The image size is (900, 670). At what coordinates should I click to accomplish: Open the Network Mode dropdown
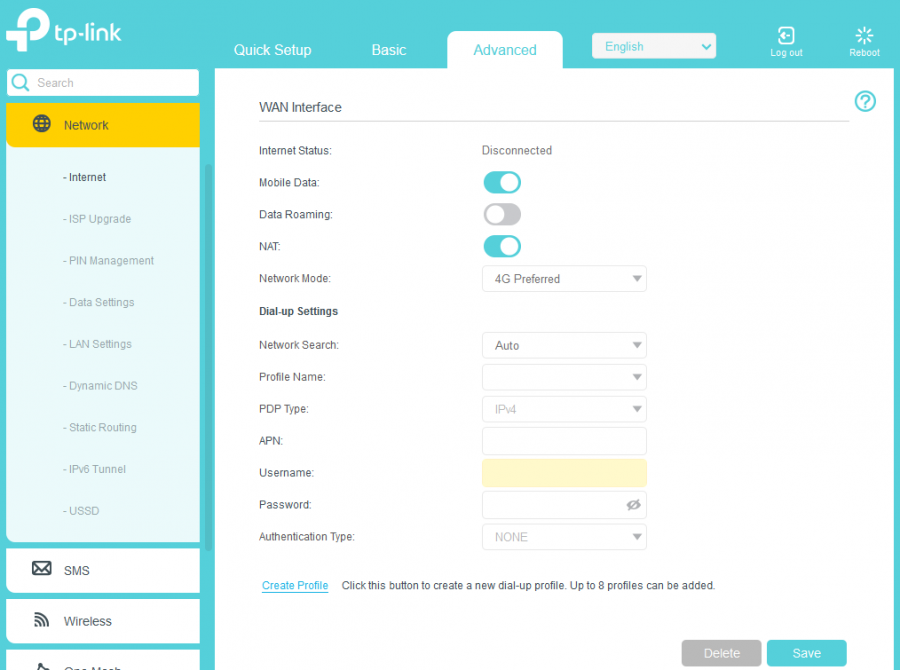564,279
